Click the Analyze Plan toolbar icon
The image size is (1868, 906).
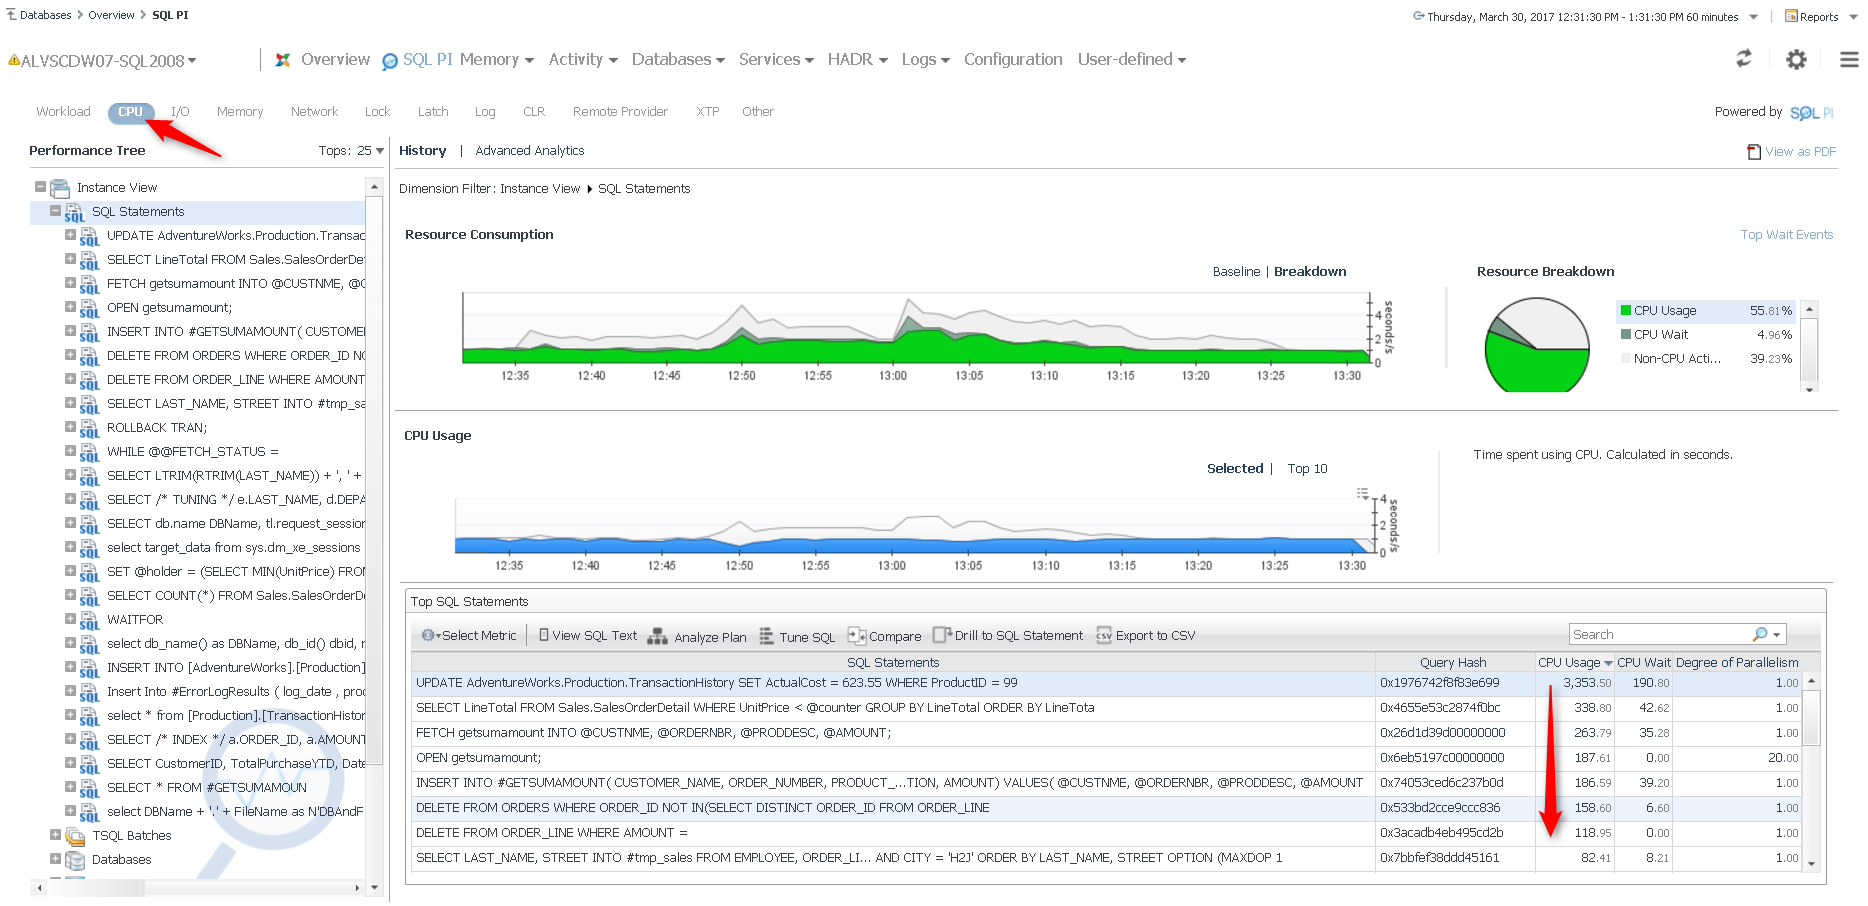click(657, 636)
